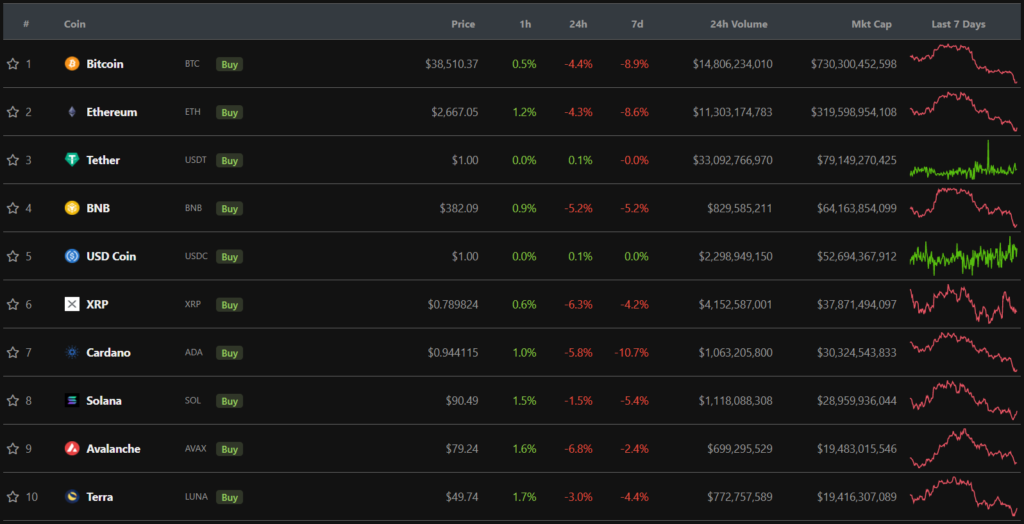Sort the table by Price column
This screenshot has width=1024, height=524.
pyautogui.click(x=462, y=24)
